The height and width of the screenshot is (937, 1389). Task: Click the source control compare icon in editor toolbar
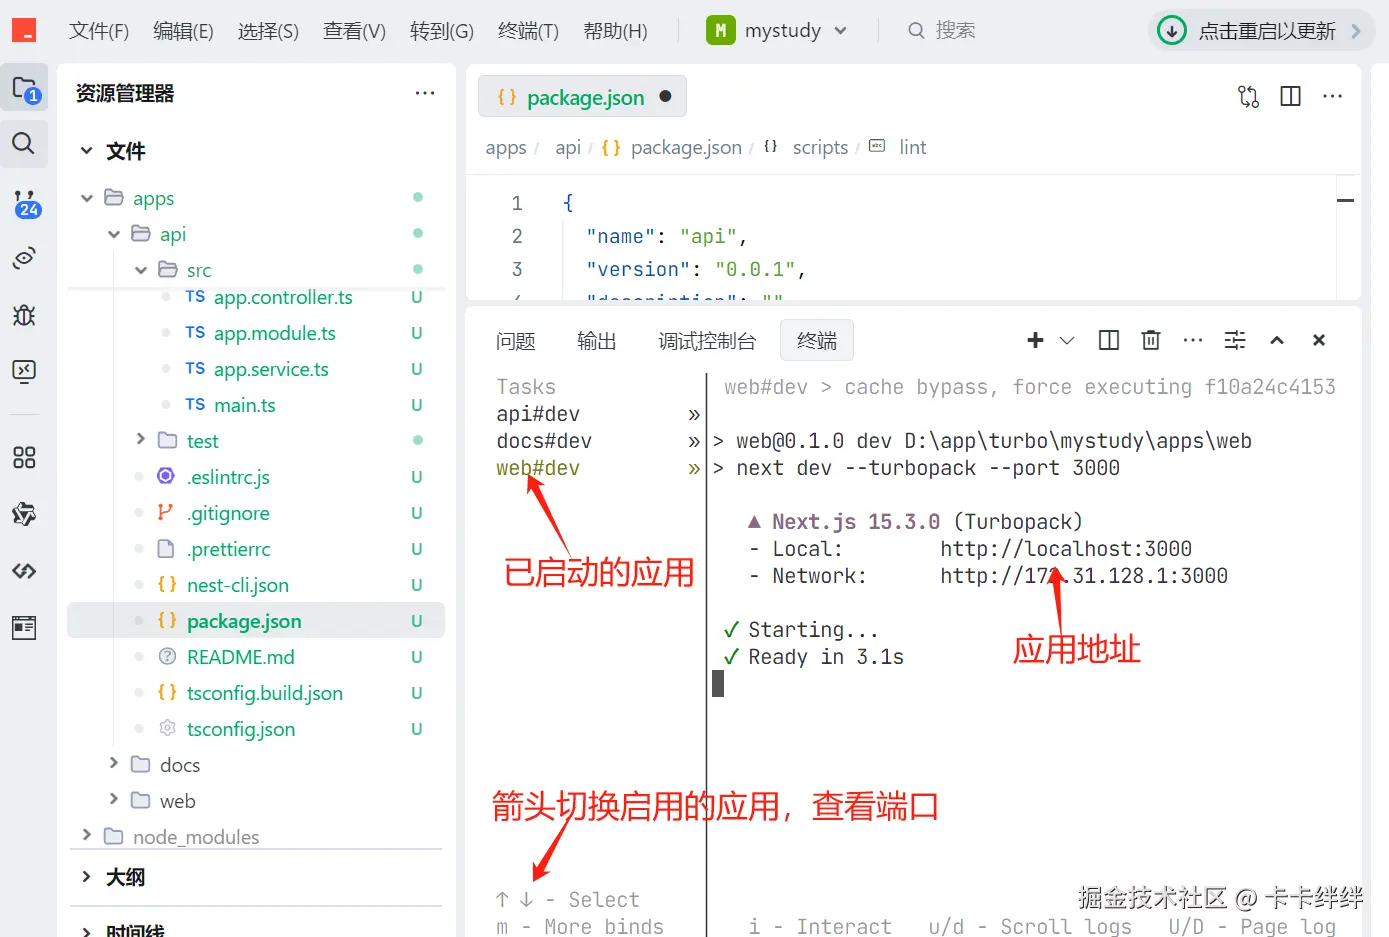pyautogui.click(x=1248, y=96)
